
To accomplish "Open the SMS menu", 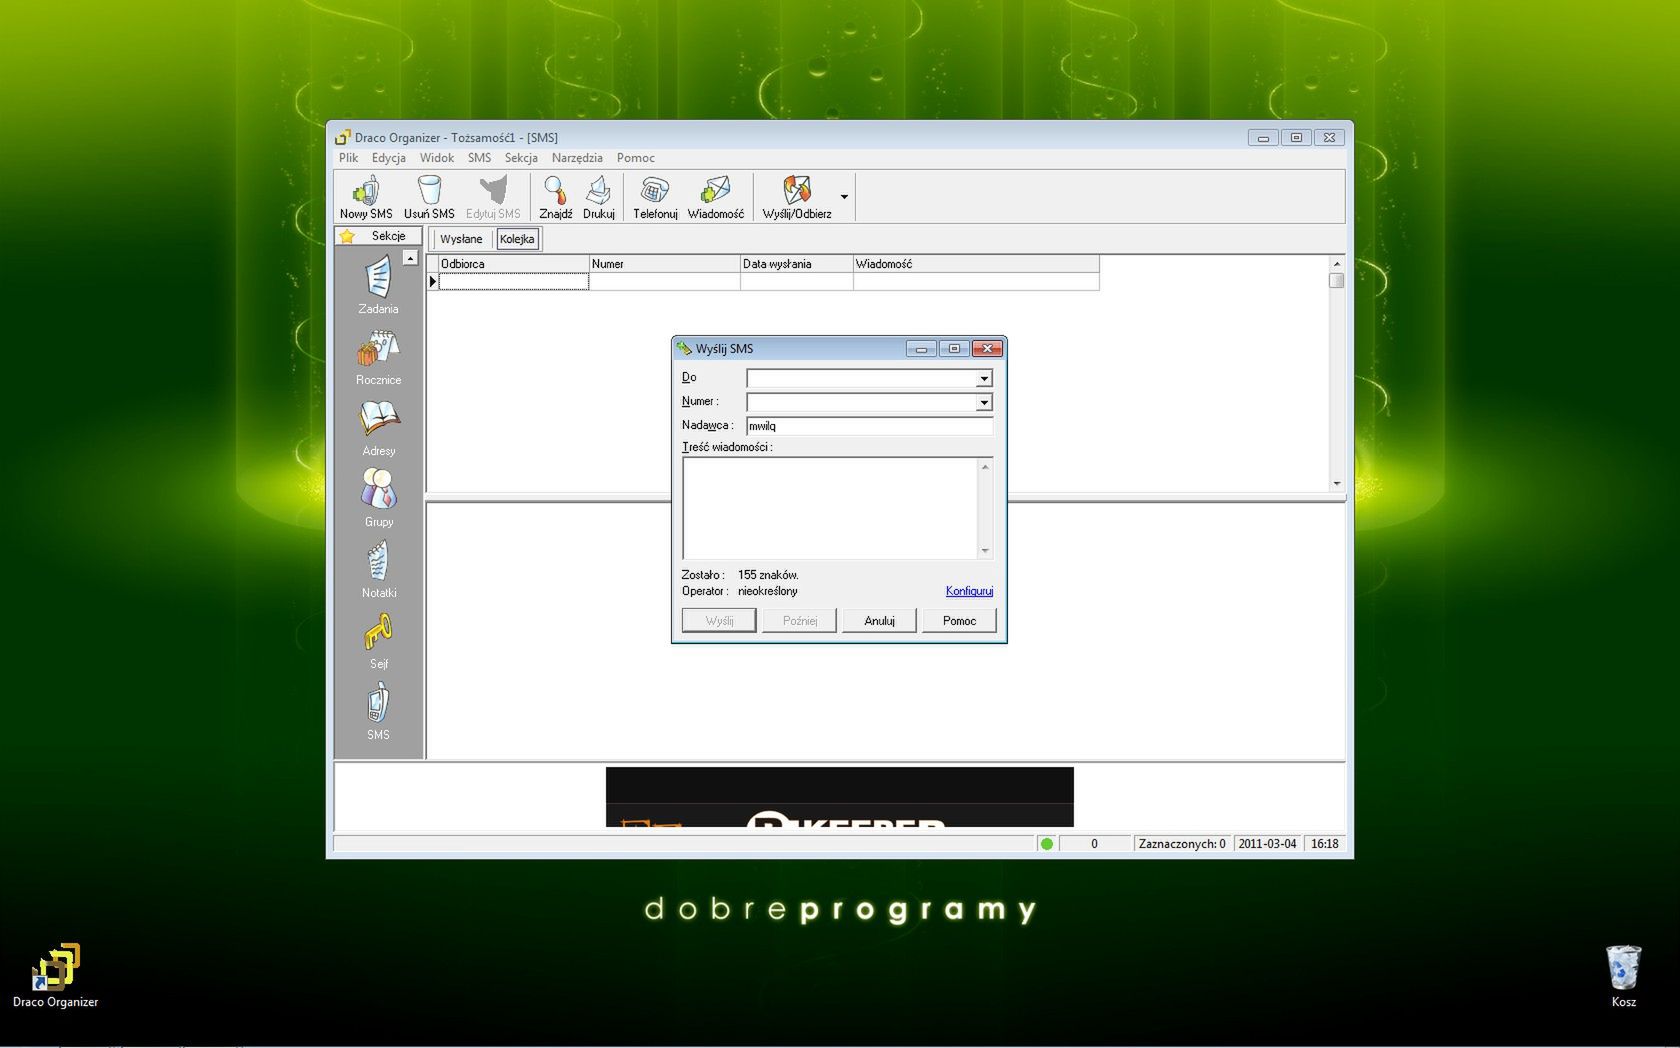I will click(x=479, y=158).
